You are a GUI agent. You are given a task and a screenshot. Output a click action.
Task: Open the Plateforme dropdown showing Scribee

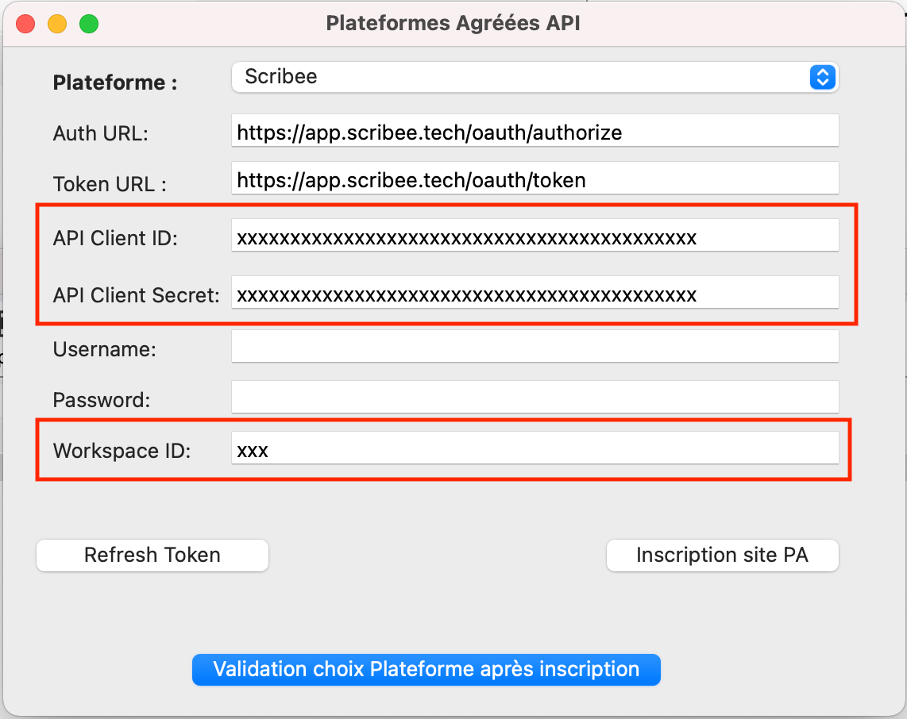[x=535, y=77]
